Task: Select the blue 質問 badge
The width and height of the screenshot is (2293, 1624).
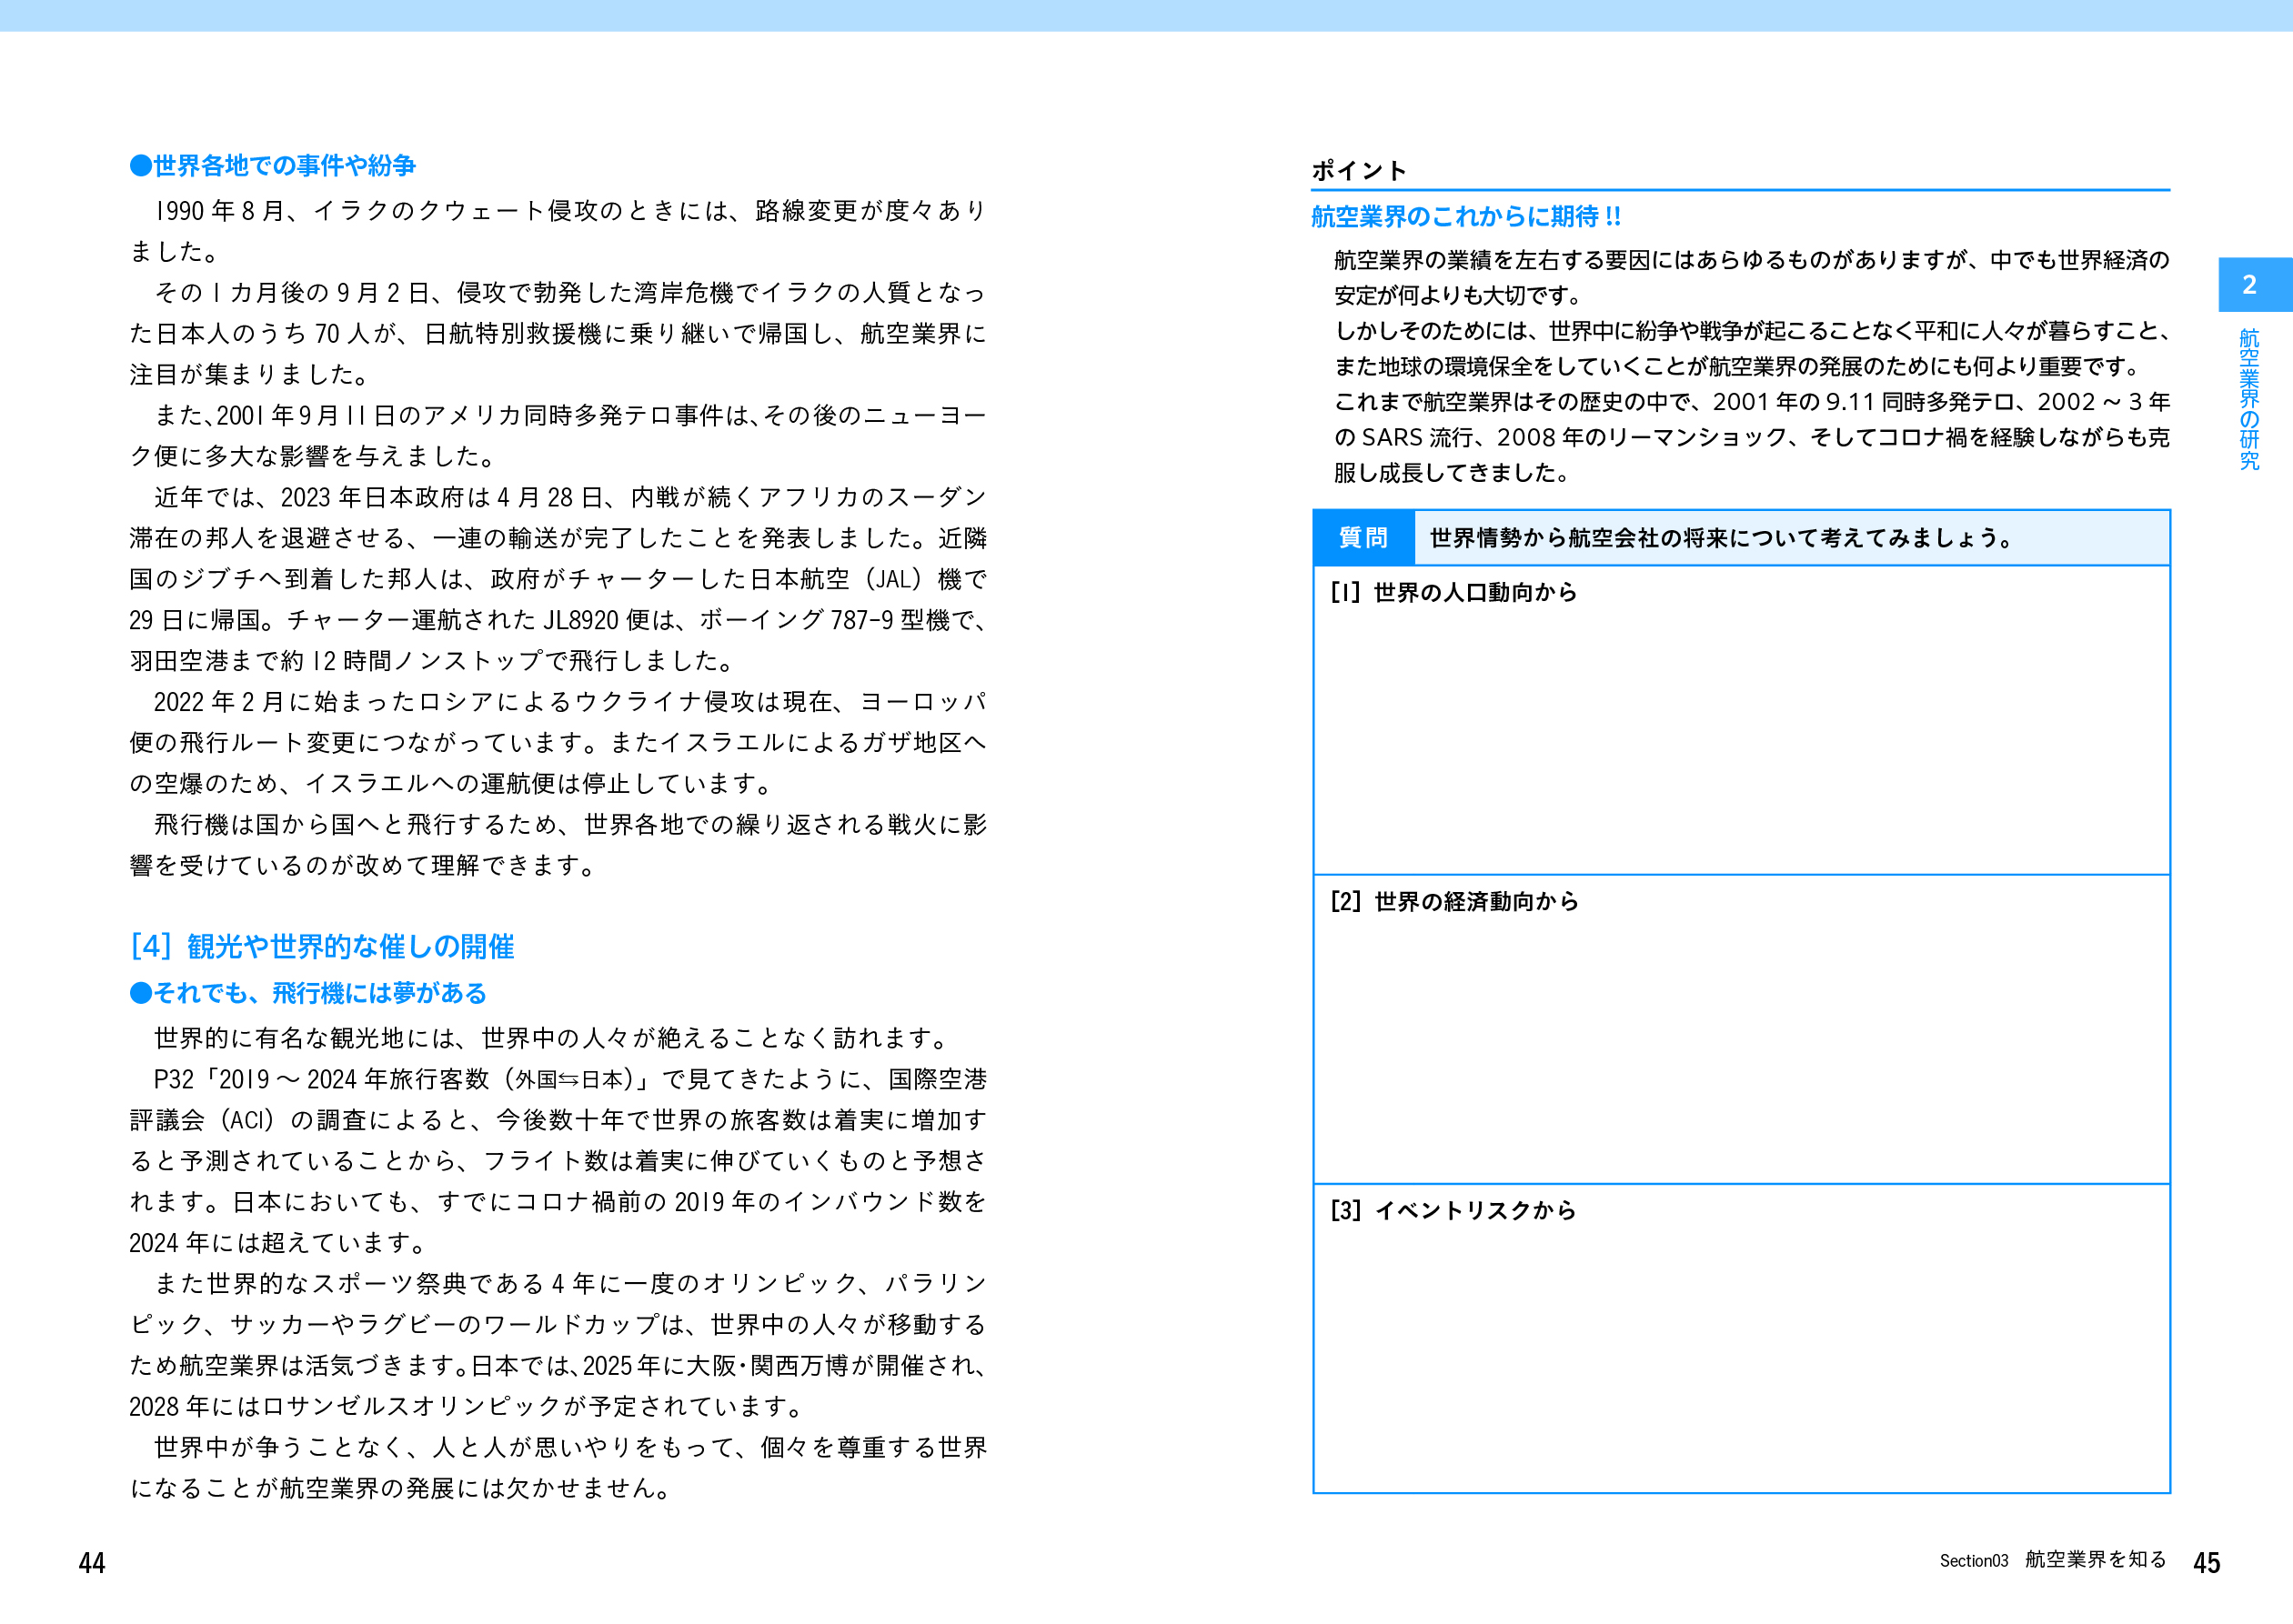Action: coord(1364,538)
